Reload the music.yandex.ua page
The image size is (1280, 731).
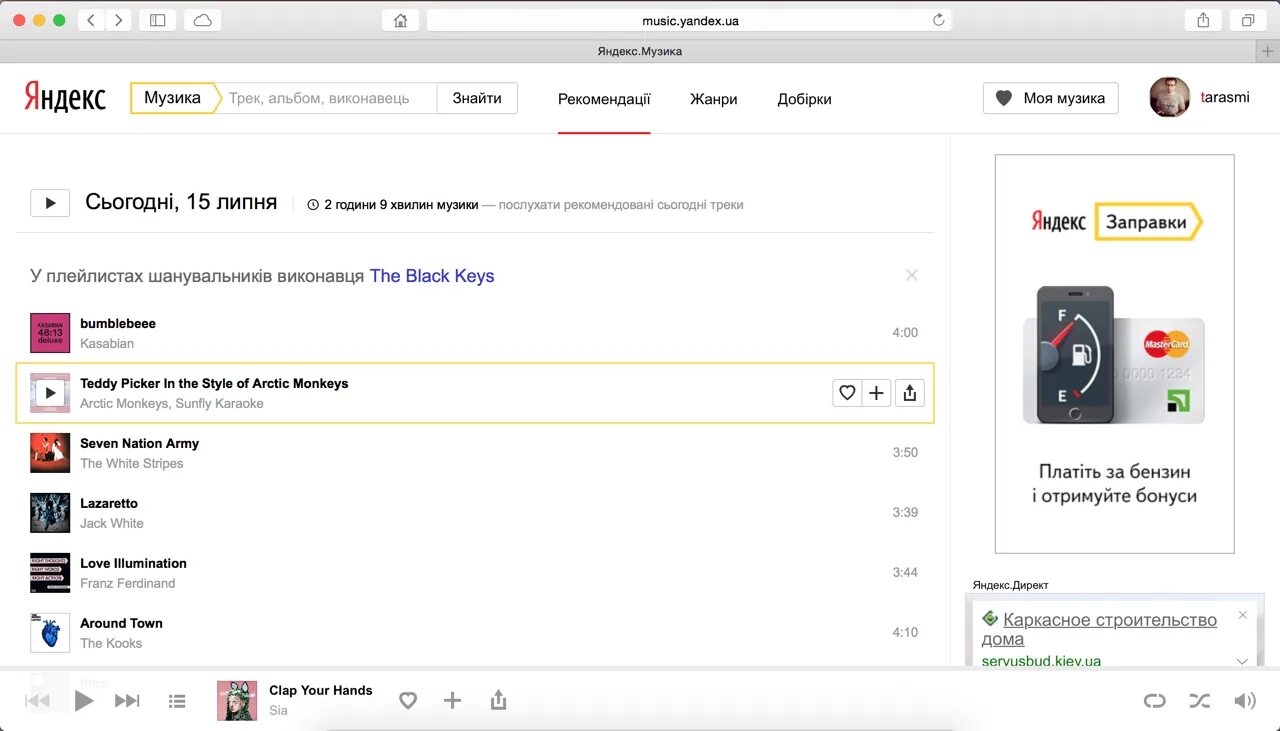click(938, 20)
